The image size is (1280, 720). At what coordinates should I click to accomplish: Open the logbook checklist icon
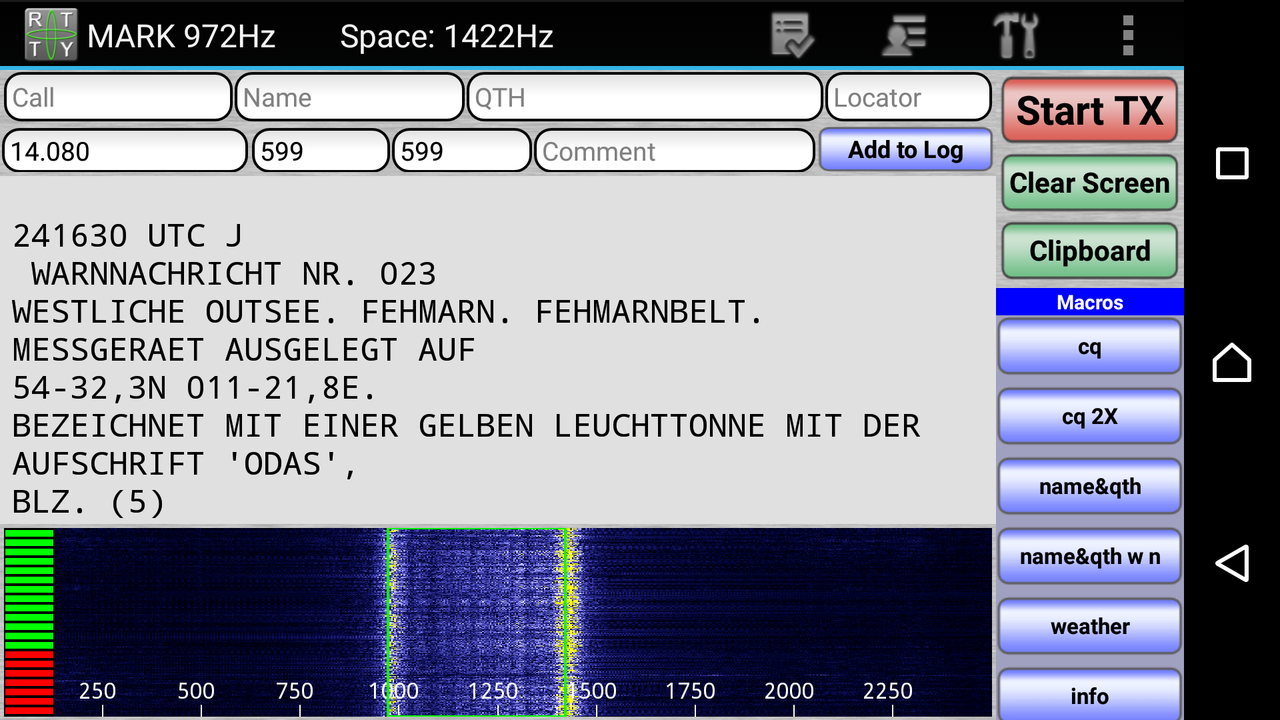tap(792, 36)
